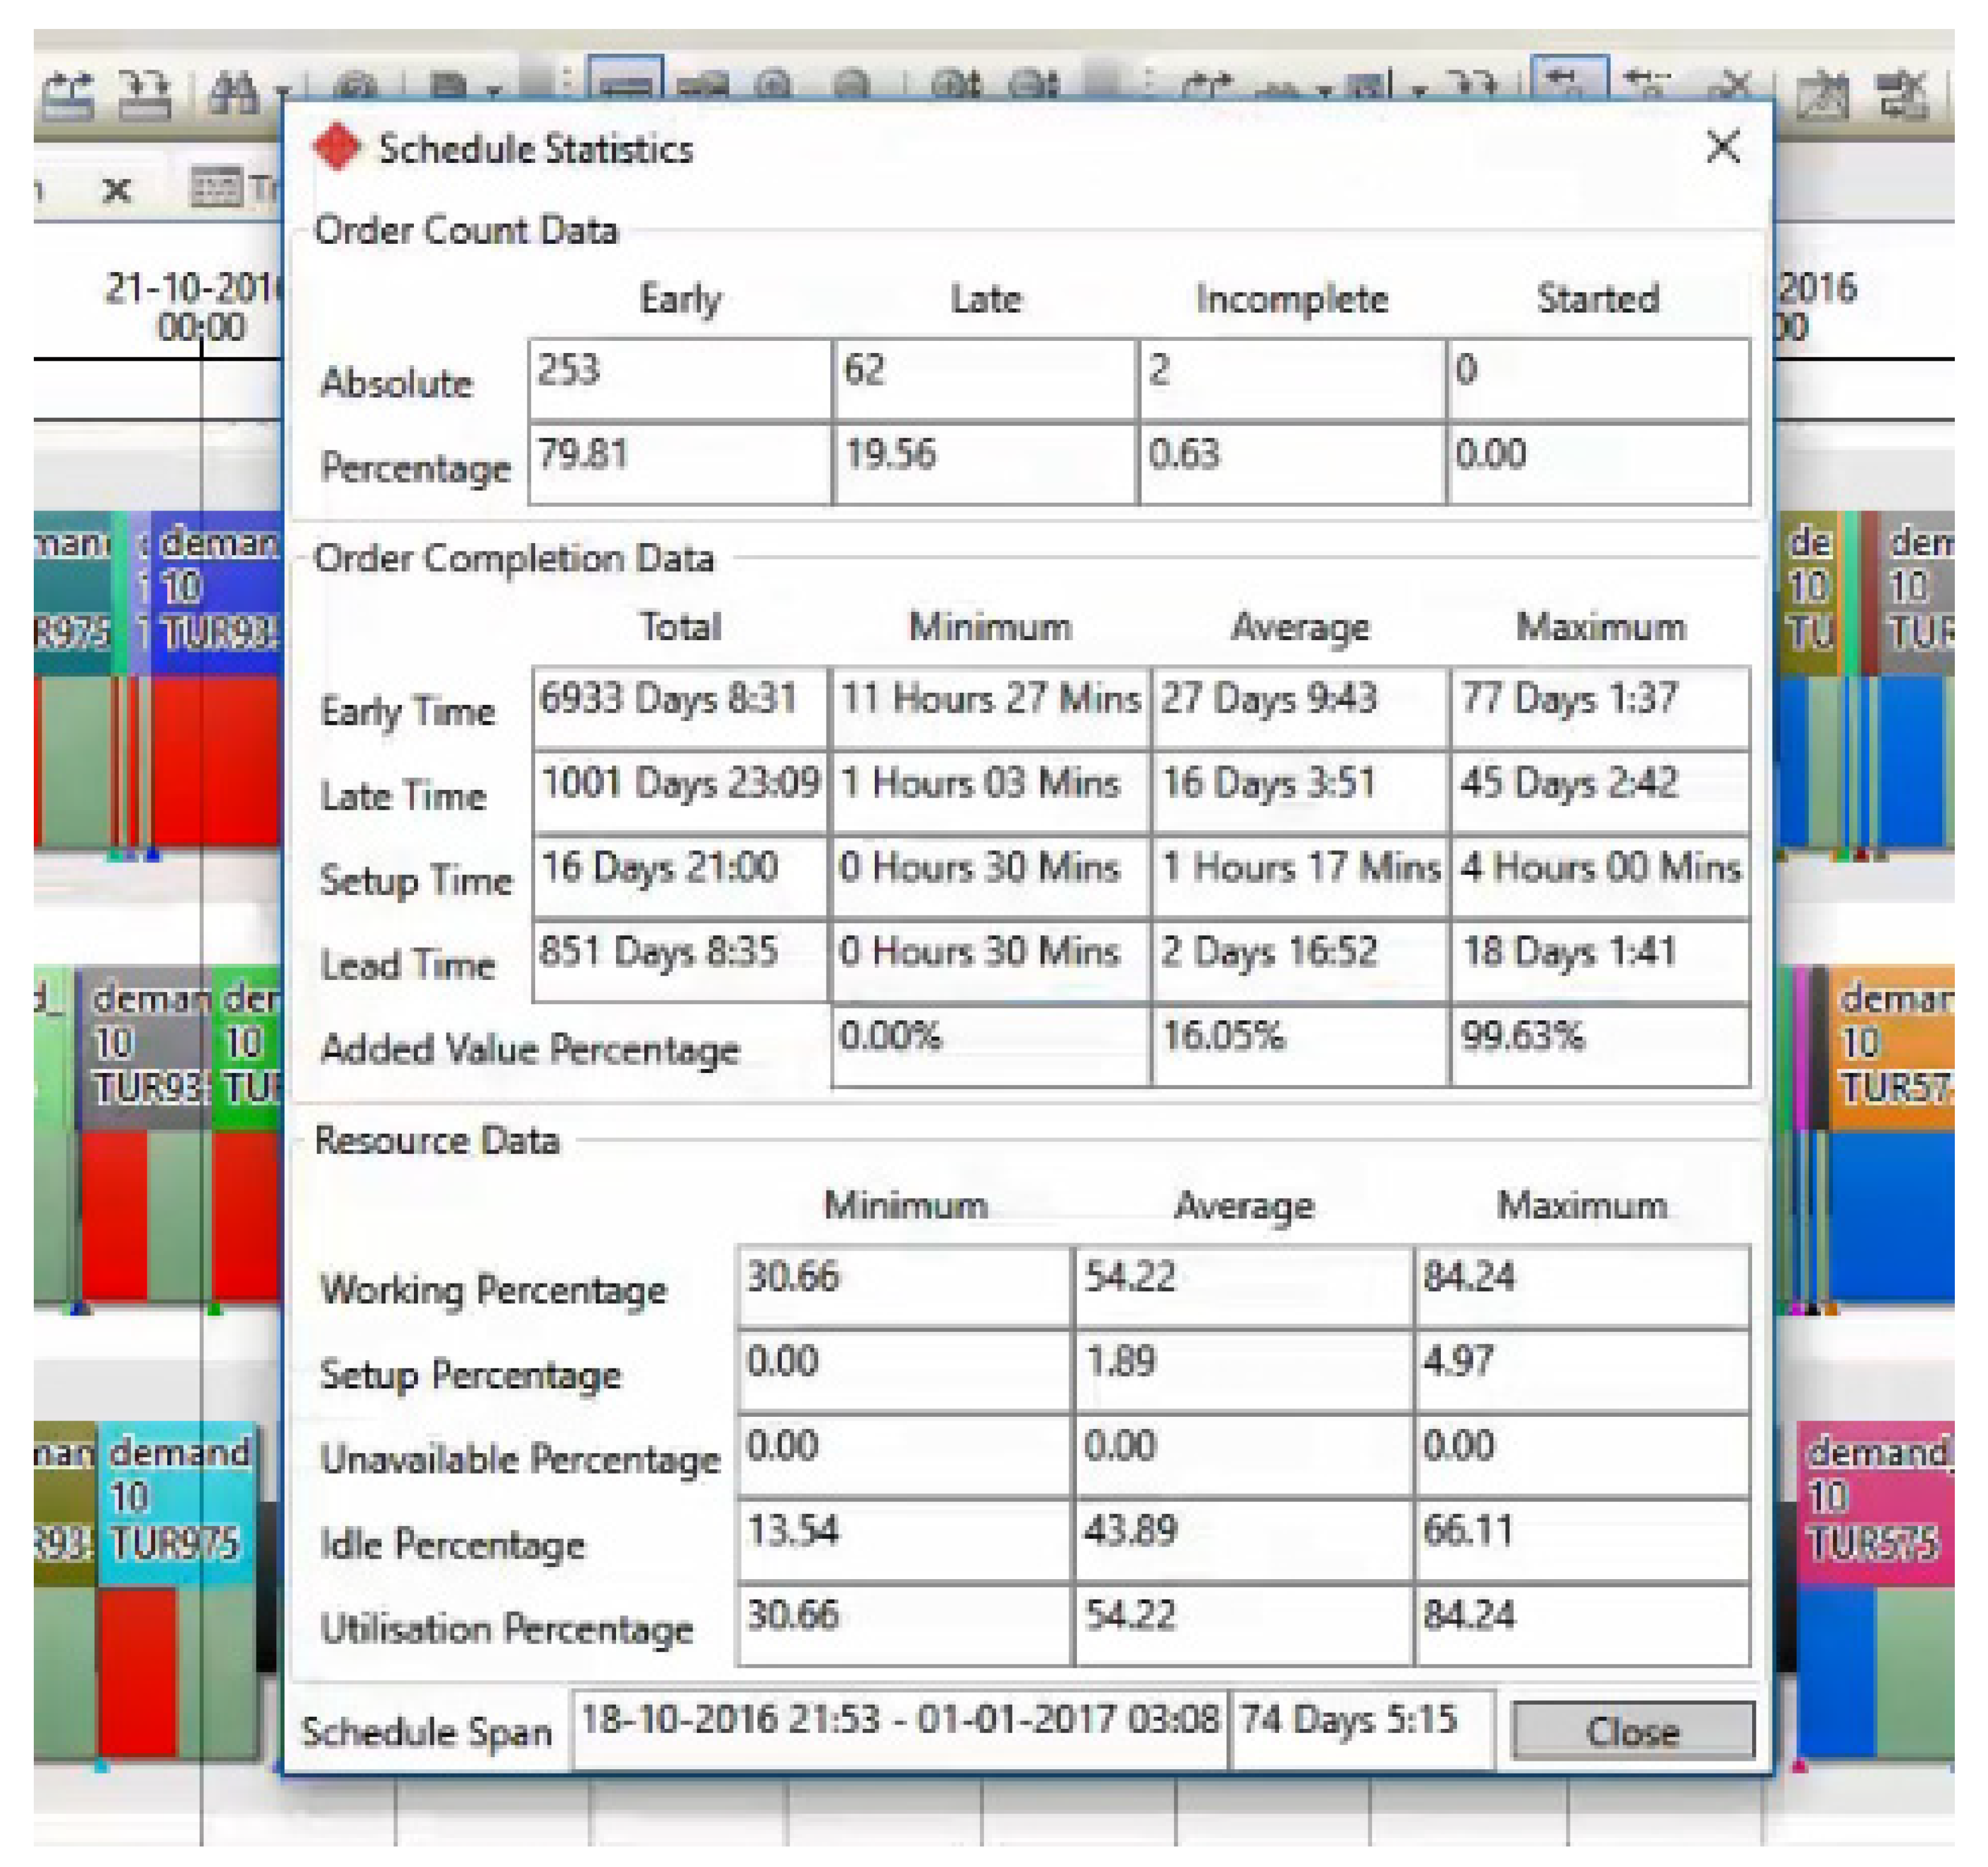Select the Early Time Total field
The image size is (1988, 1867).
point(679,707)
